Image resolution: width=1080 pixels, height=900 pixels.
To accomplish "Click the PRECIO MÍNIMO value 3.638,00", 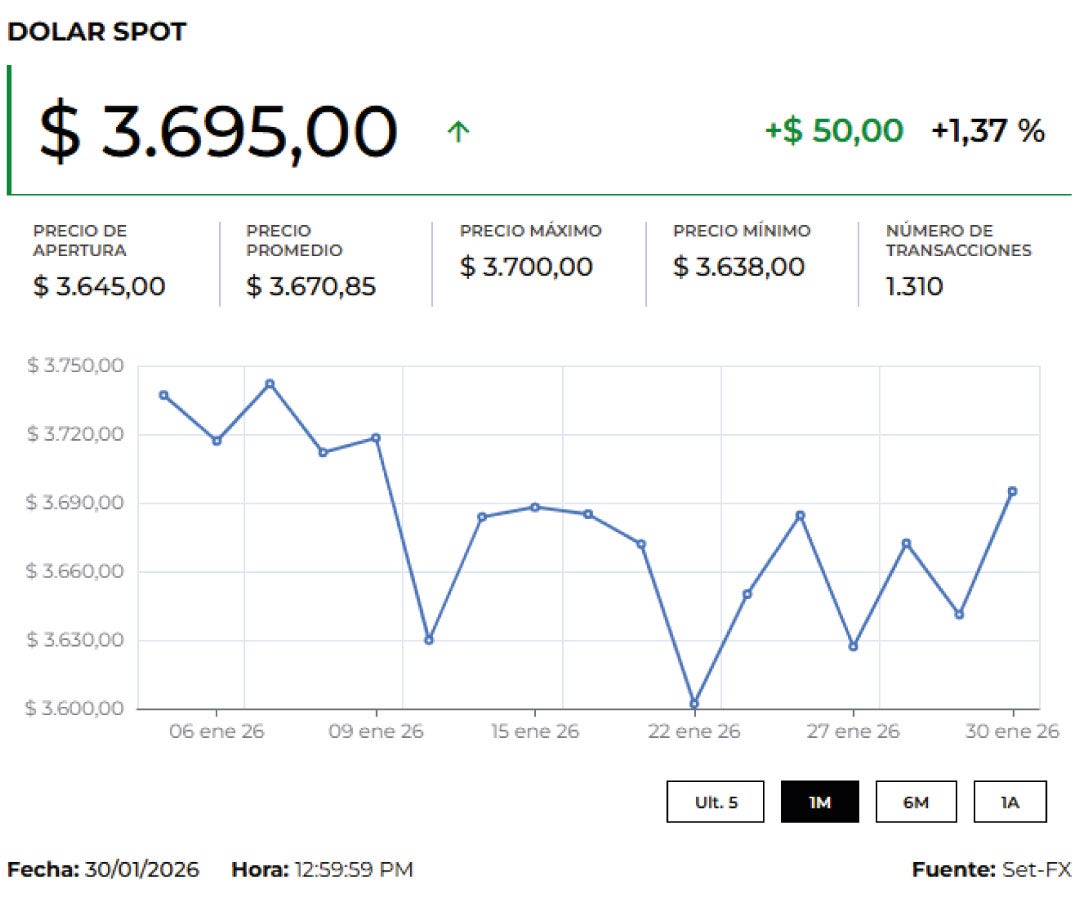I will pyautogui.click(x=738, y=267).
